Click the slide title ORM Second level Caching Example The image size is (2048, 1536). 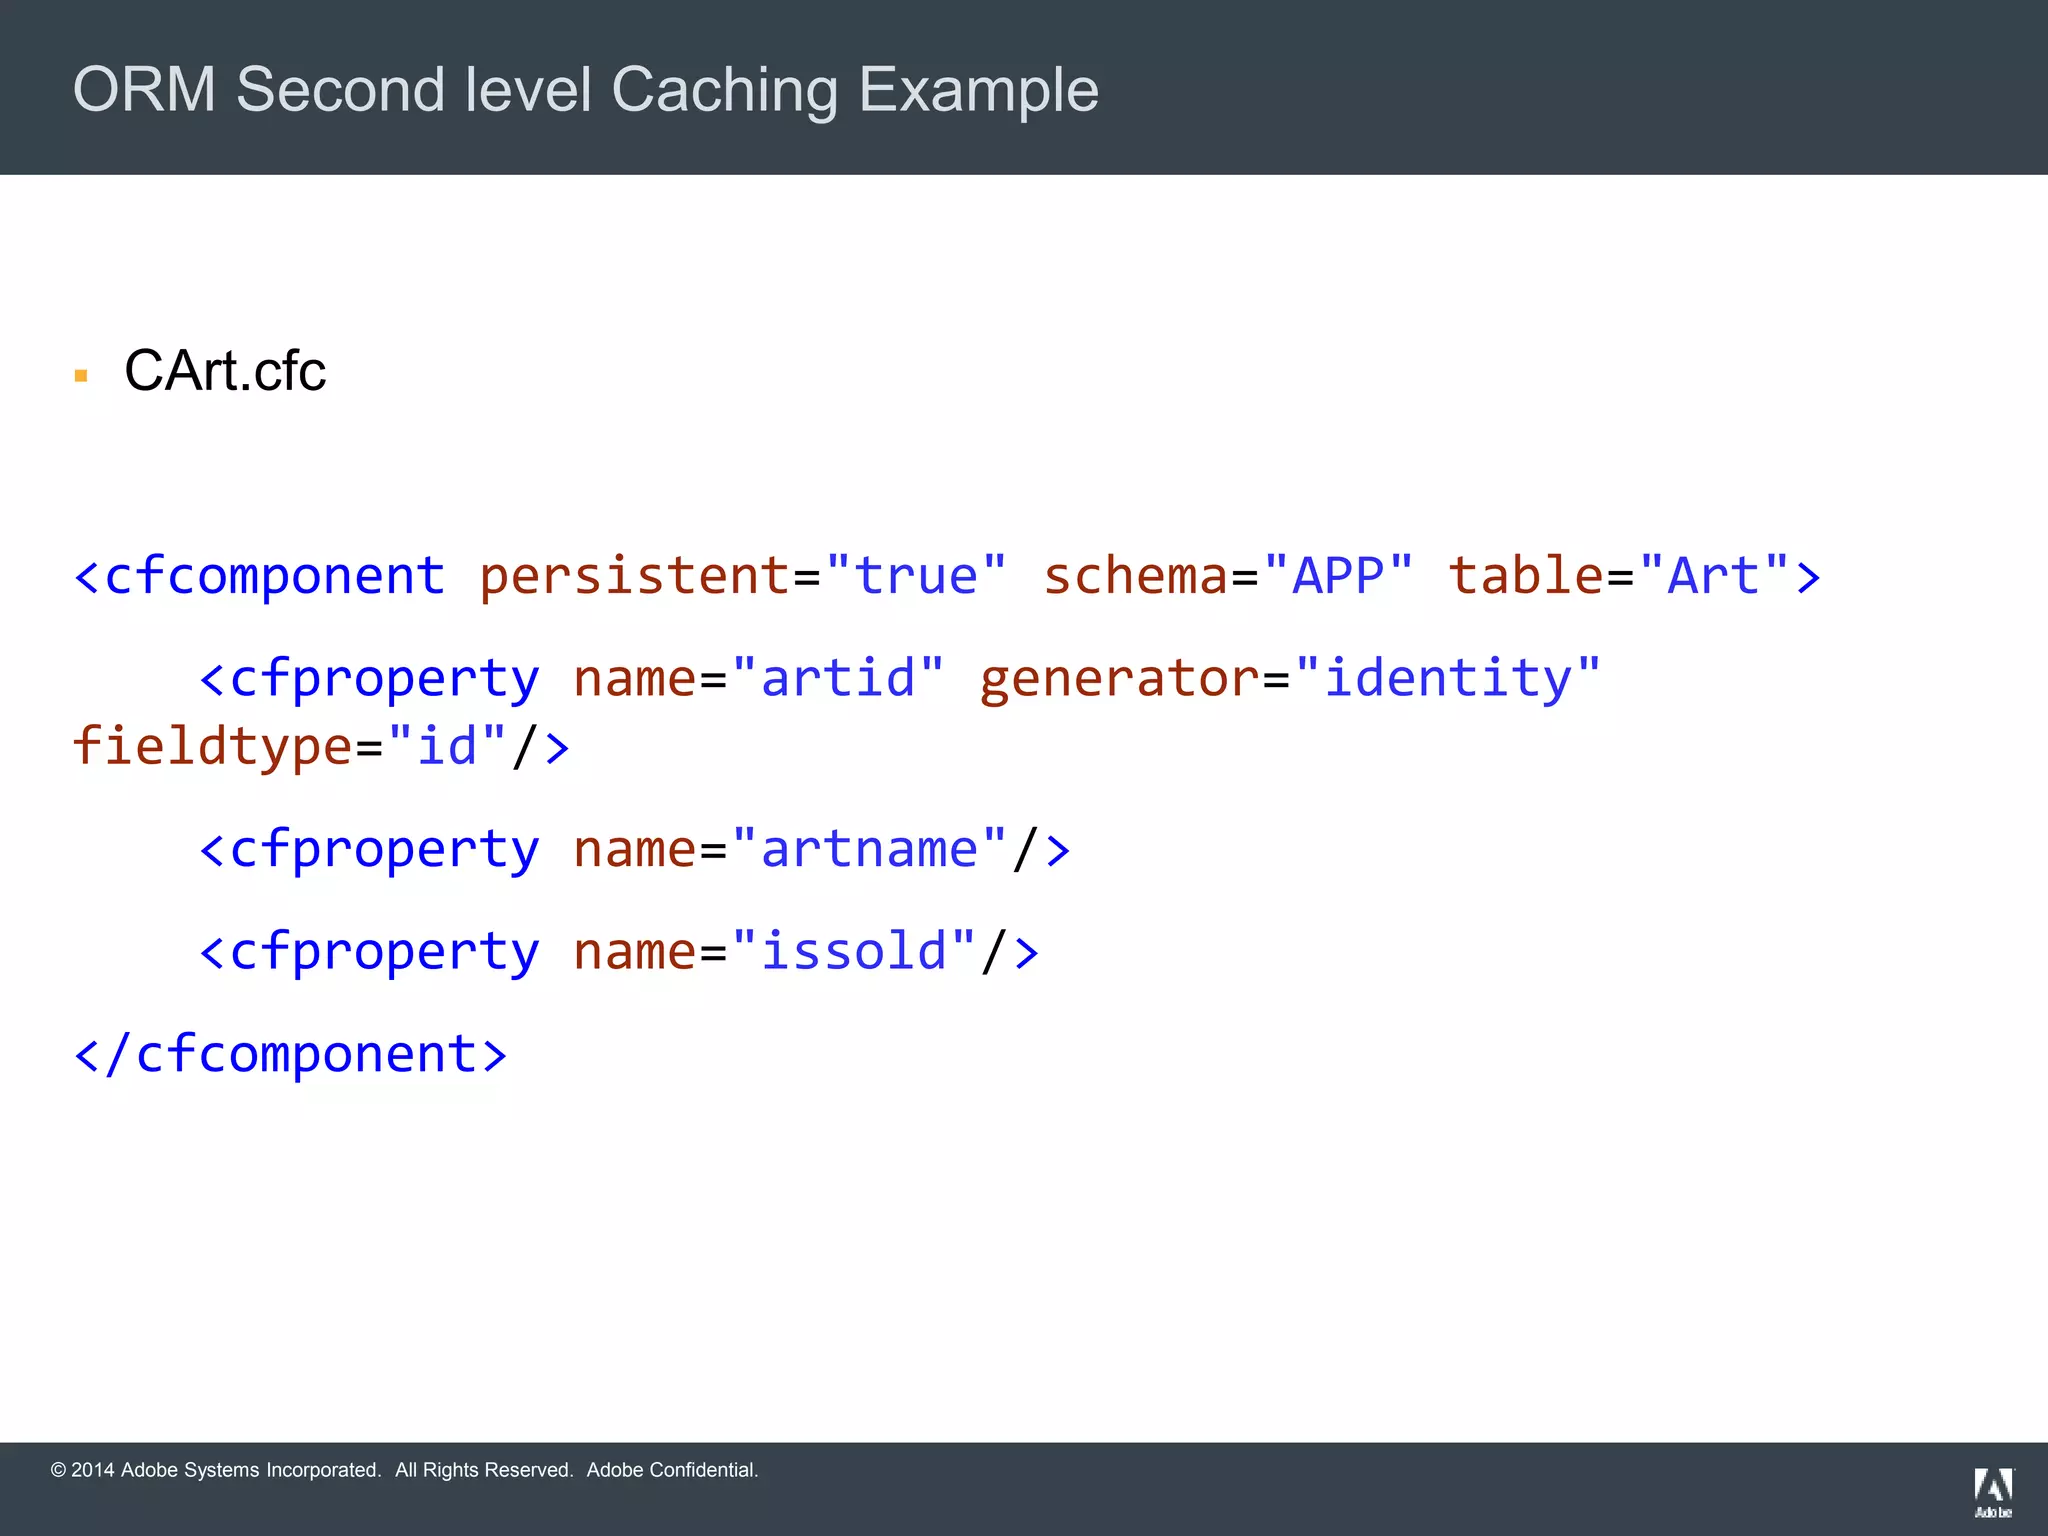pyautogui.click(x=586, y=90)
